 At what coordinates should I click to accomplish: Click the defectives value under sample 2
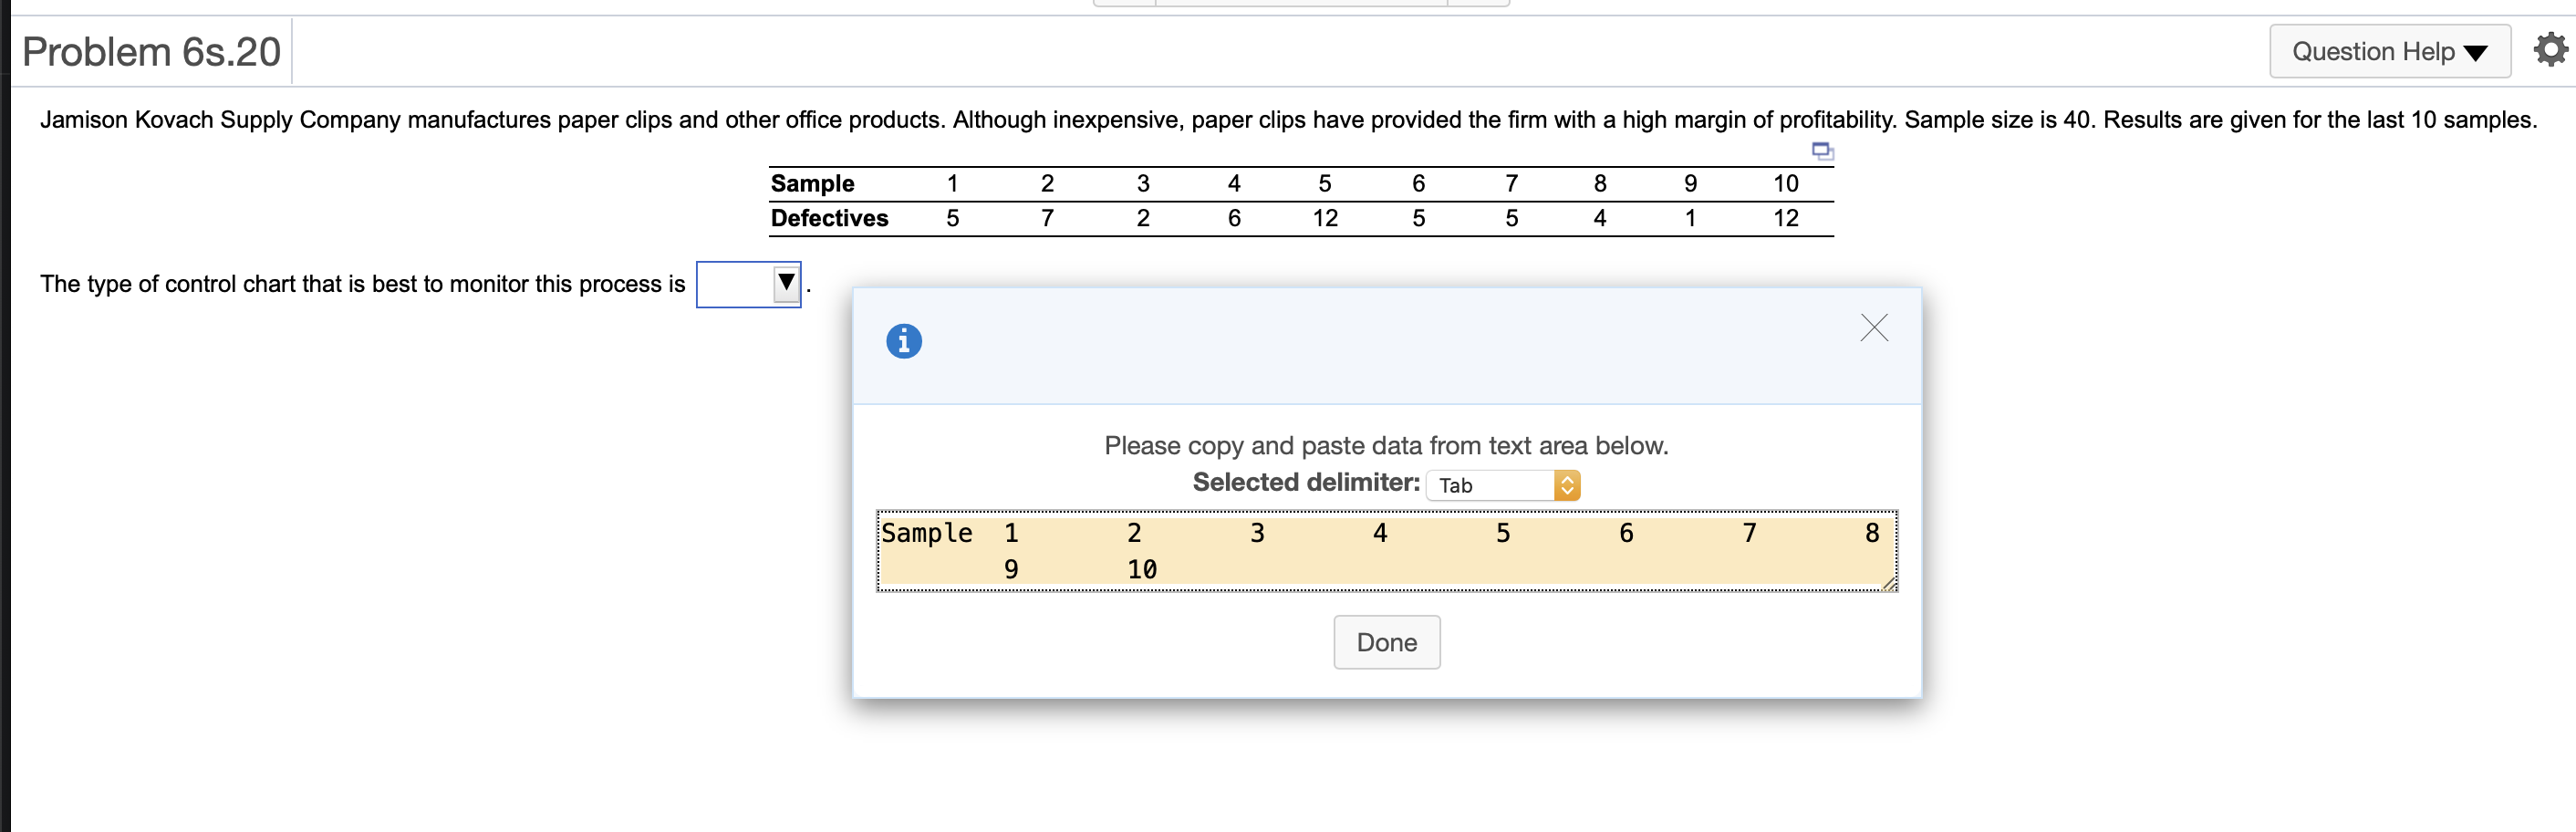1047,218
